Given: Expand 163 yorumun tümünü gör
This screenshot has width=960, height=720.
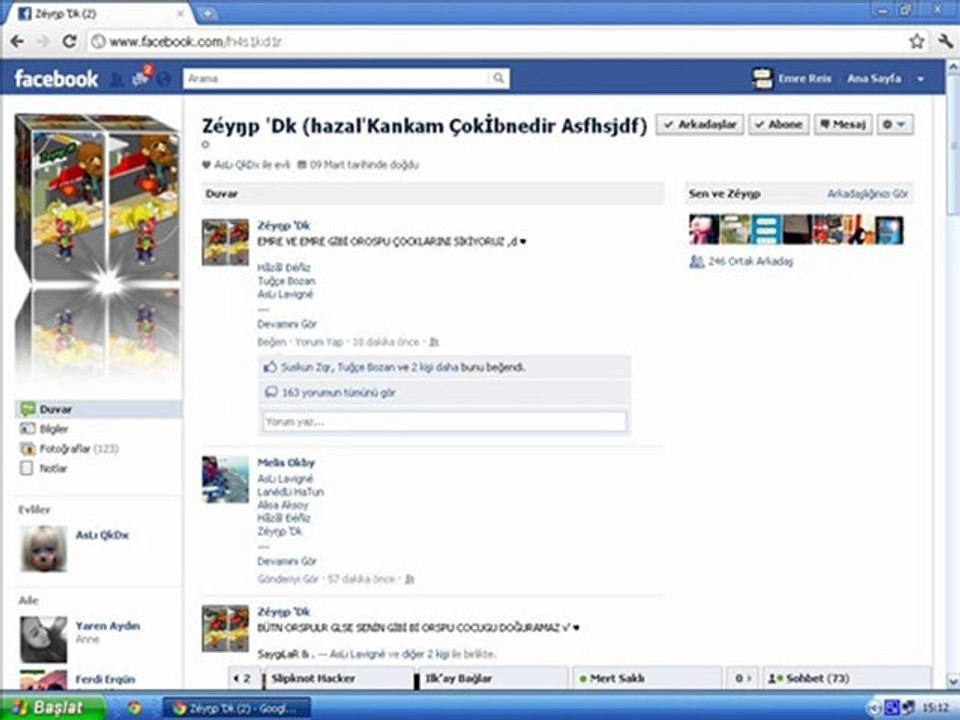Looking at the screenshot, I should point(339,392).
